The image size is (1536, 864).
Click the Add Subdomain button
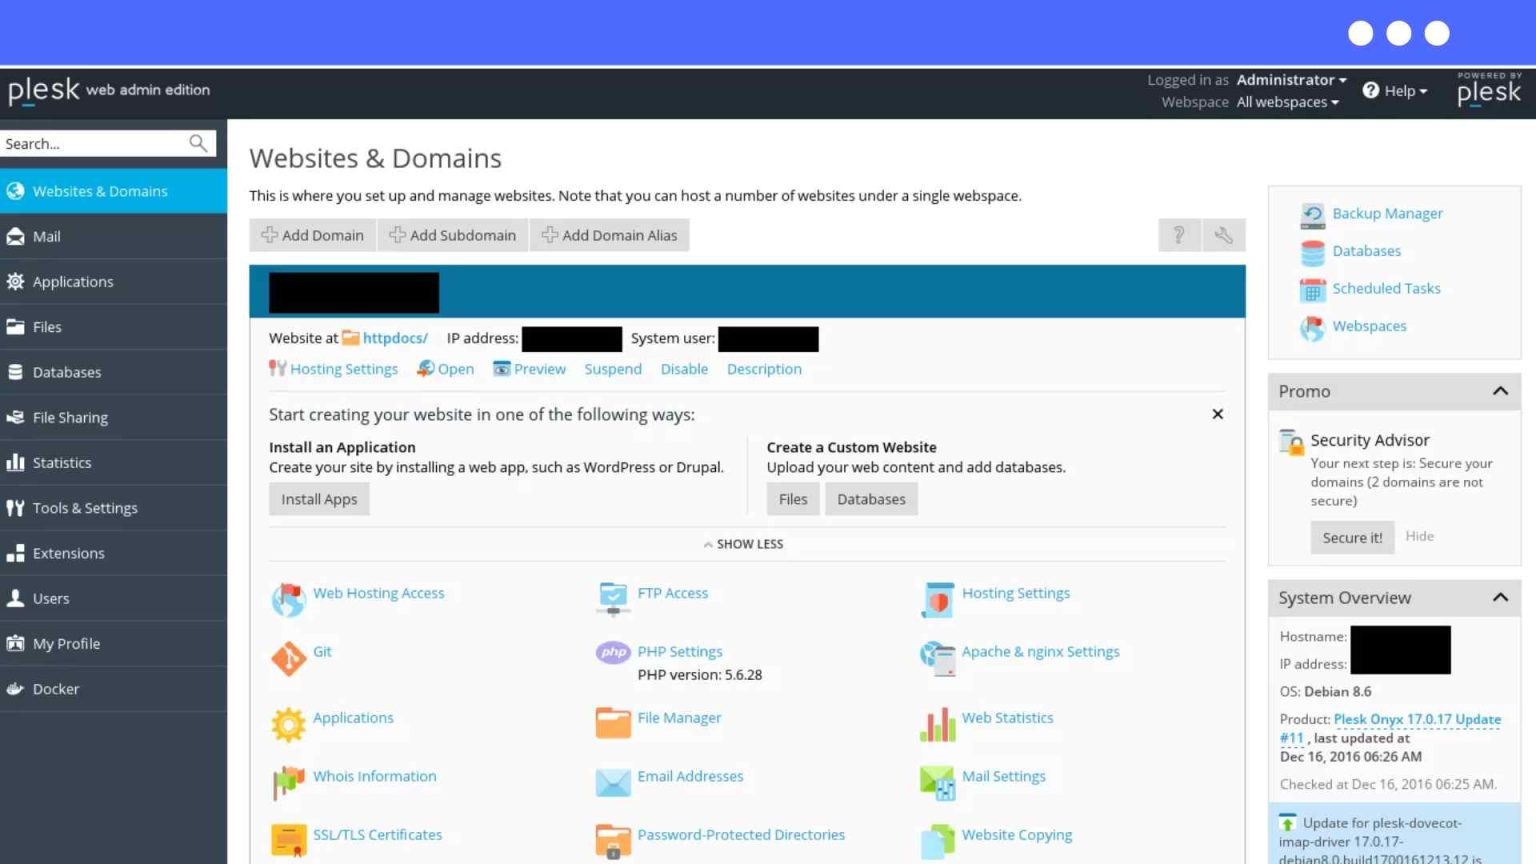click(453, 235)
